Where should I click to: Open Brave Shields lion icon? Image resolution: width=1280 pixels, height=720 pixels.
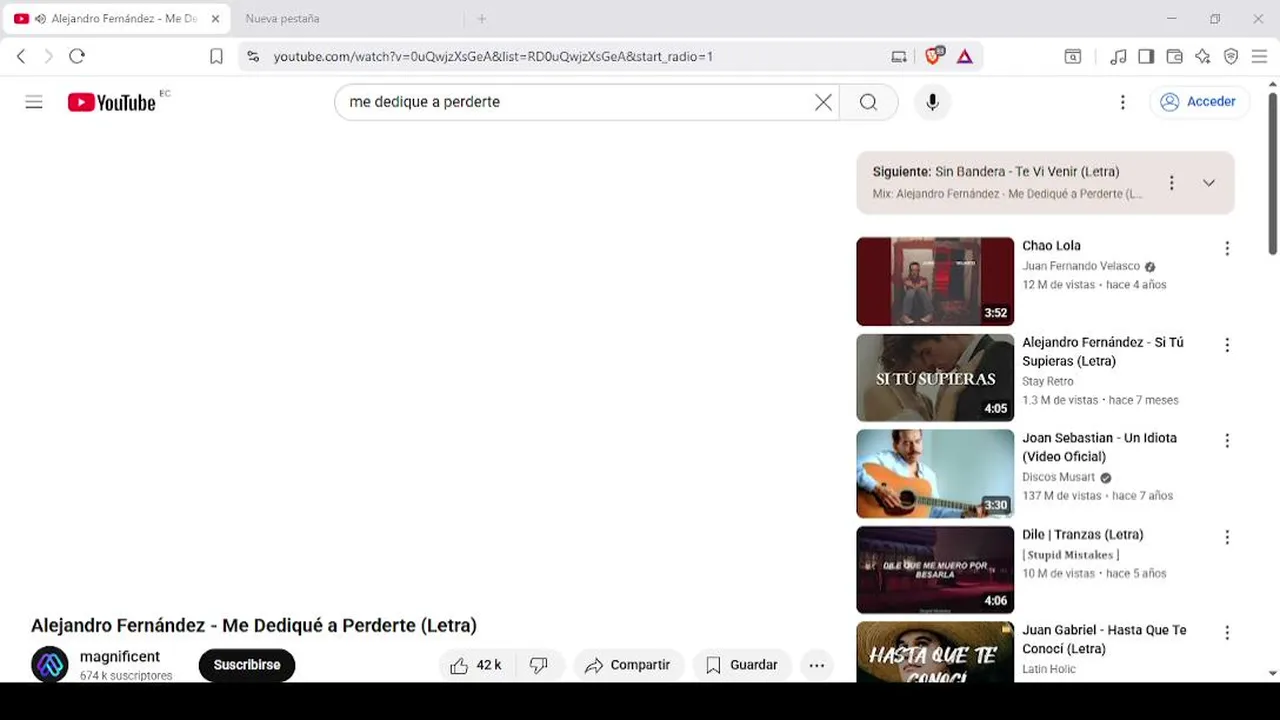(934, 56)
